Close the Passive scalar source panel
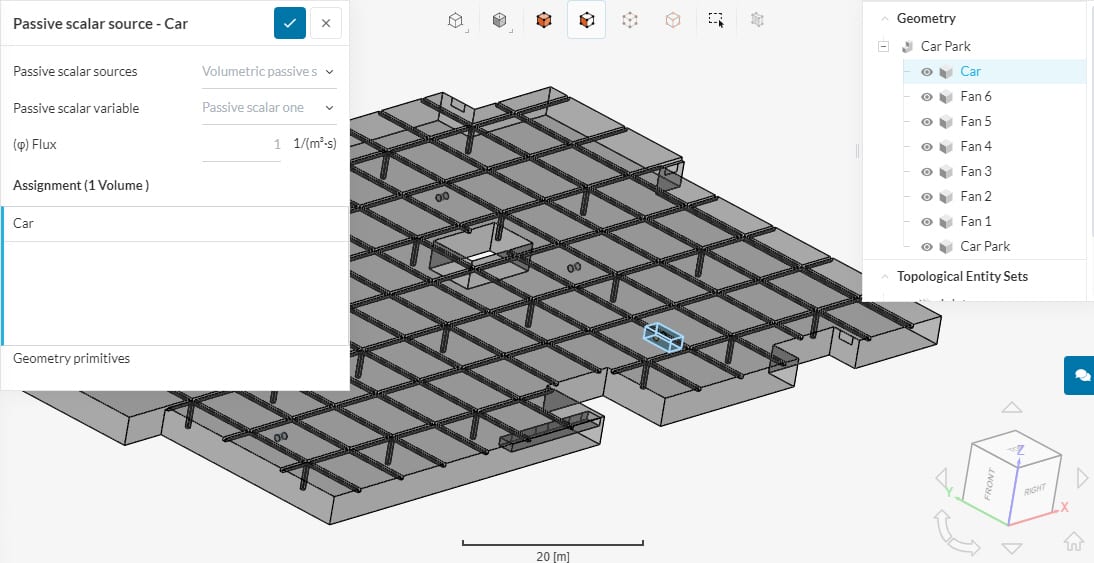1094x563 pixels. (x=326, y=23)
